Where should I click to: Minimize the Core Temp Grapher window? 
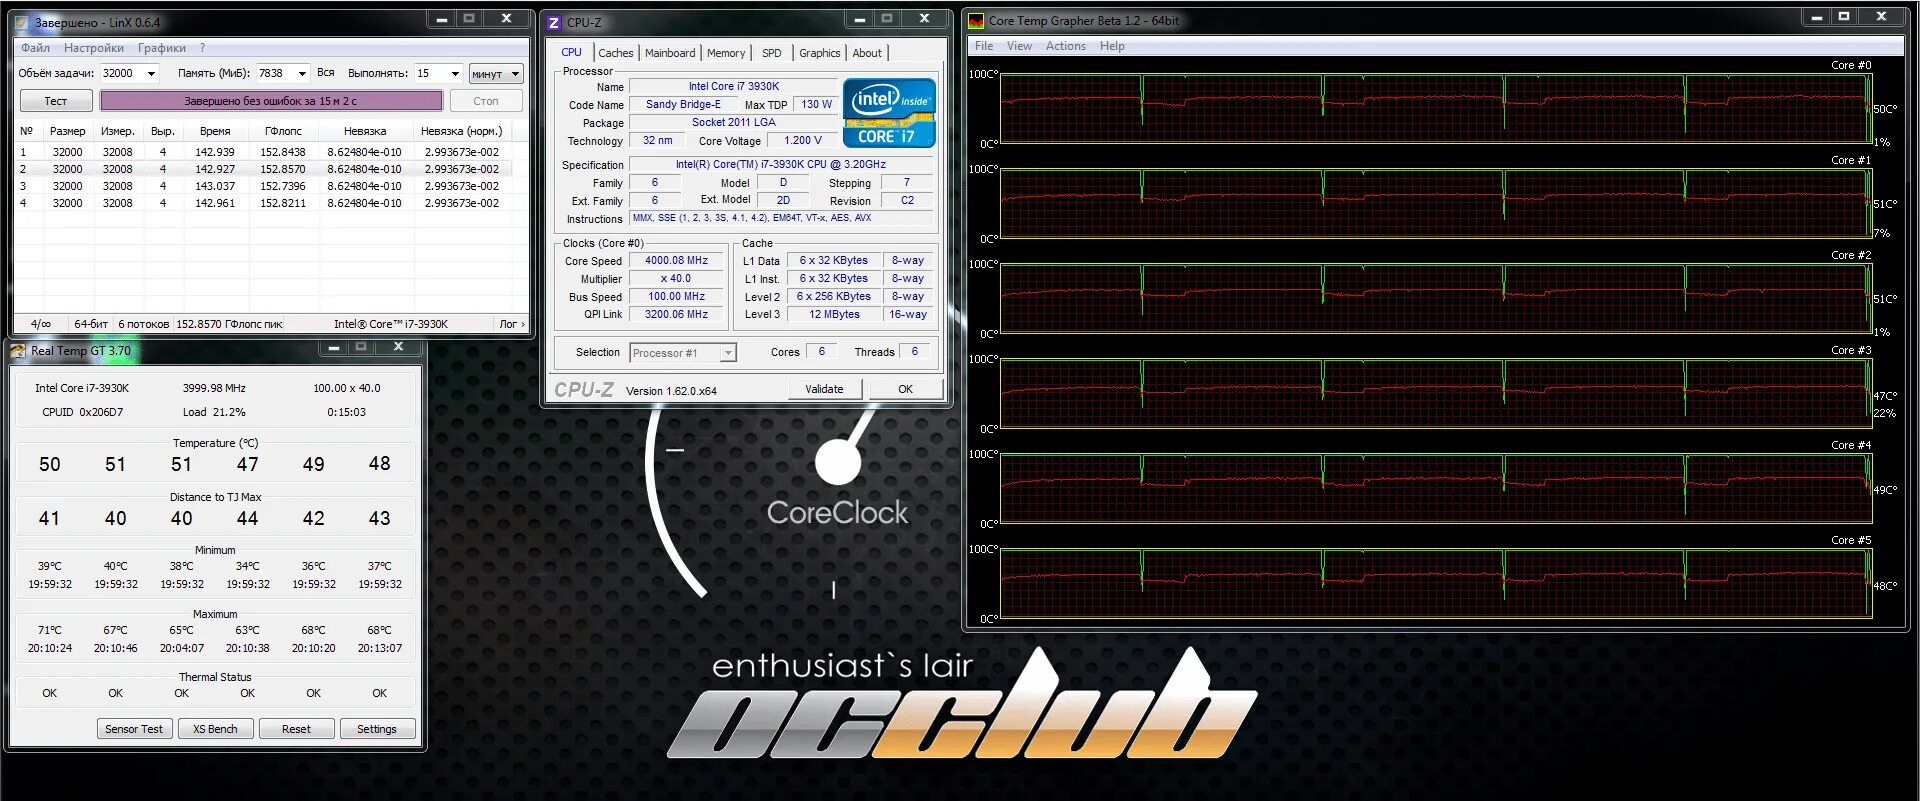point(1817,16)
